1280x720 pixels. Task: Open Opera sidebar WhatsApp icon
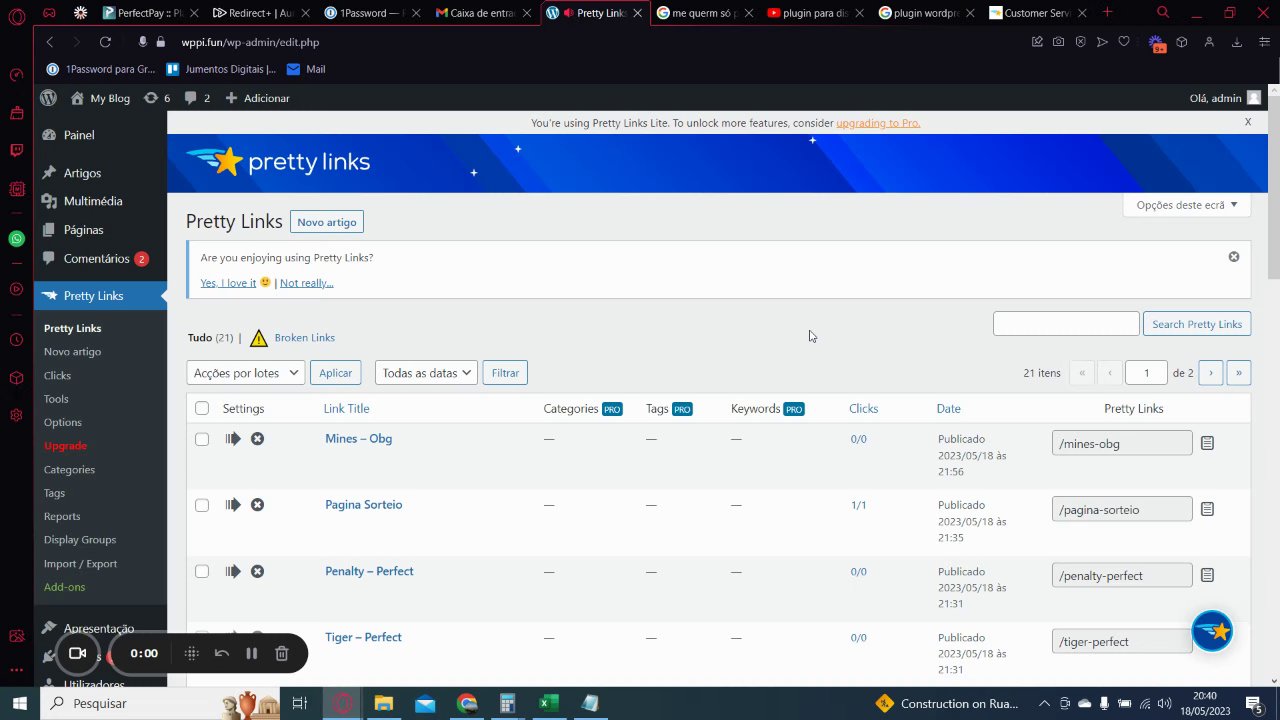point(16,239)
